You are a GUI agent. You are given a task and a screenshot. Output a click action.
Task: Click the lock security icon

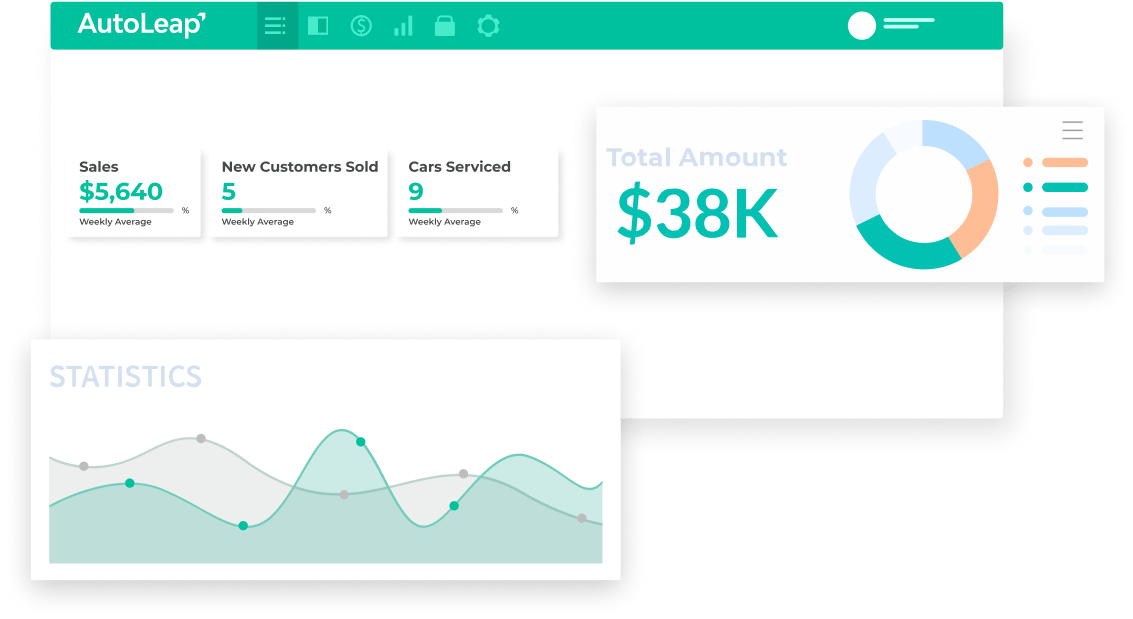(x=444, y=26)
